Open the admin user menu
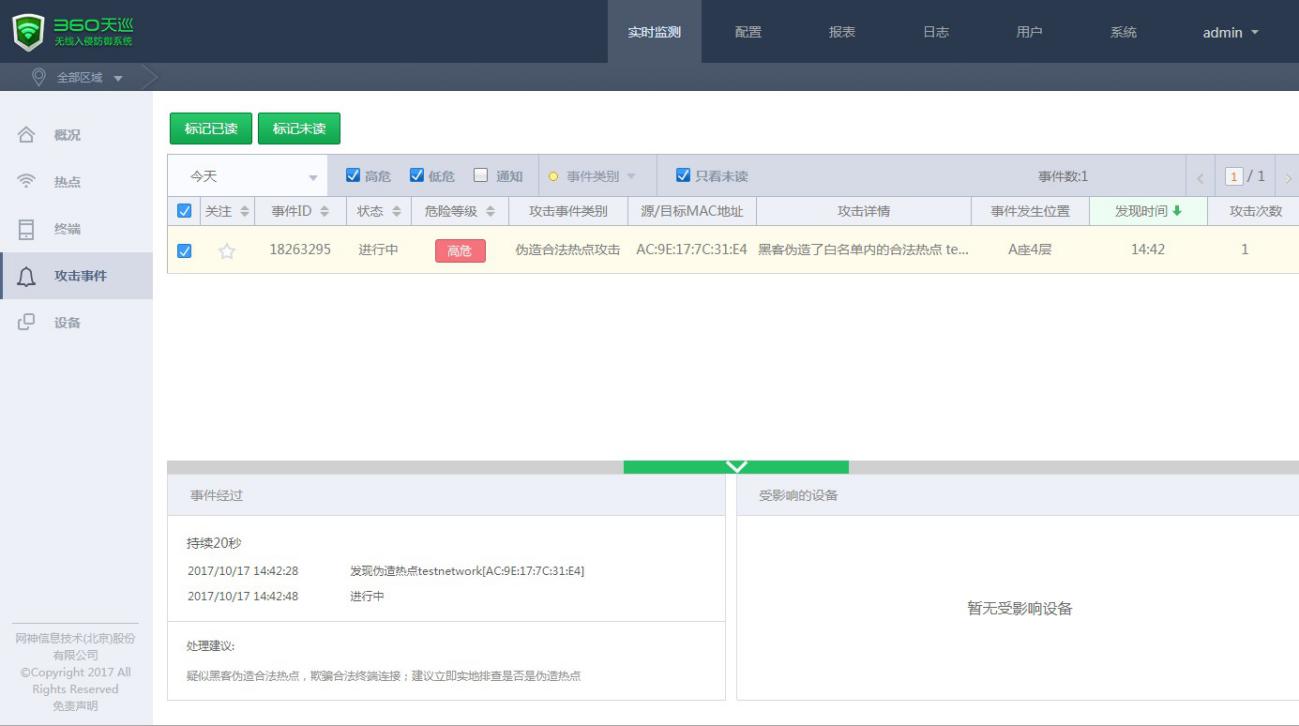Screen dimensions: 1299x726 pos(1231,32)
